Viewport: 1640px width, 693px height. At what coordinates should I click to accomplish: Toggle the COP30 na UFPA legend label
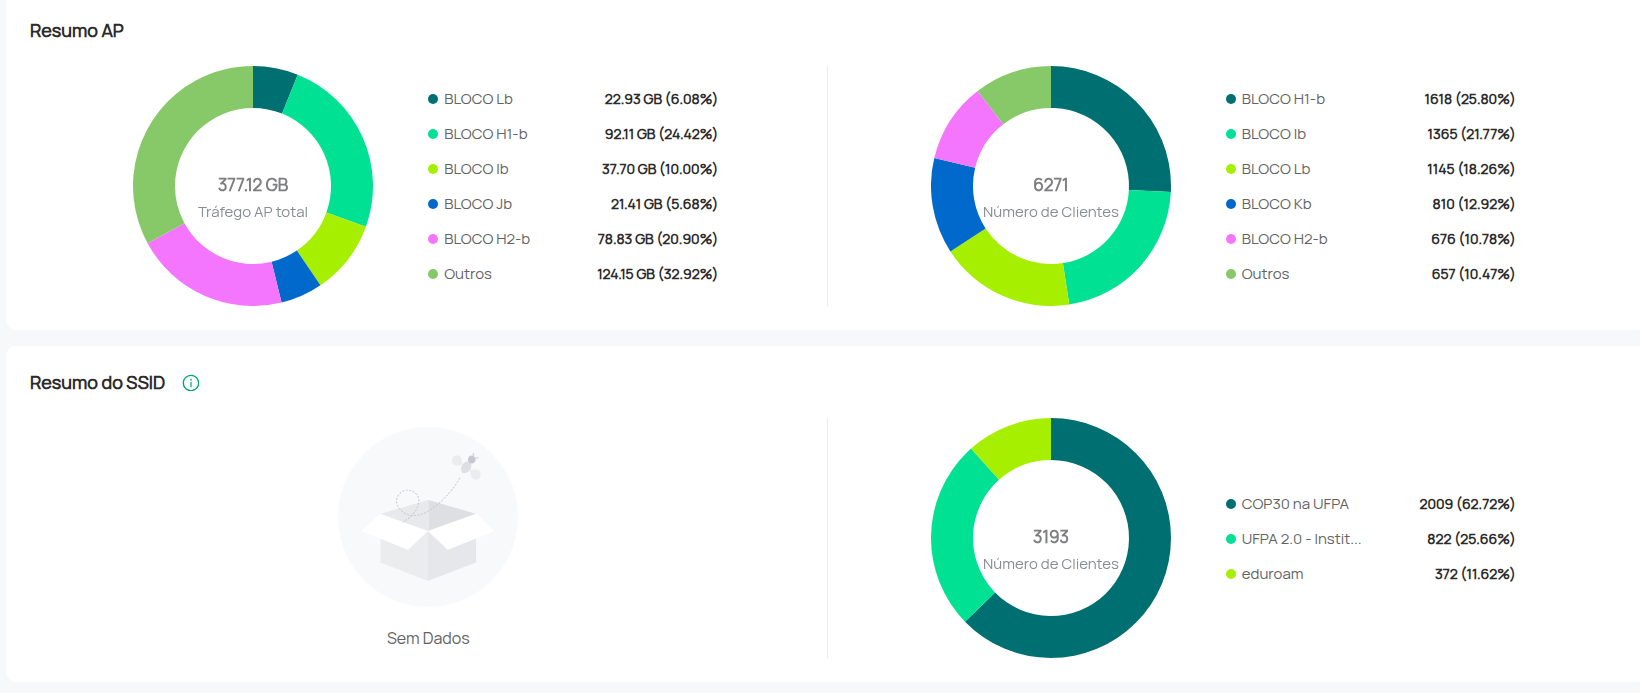click(1294, 504)
